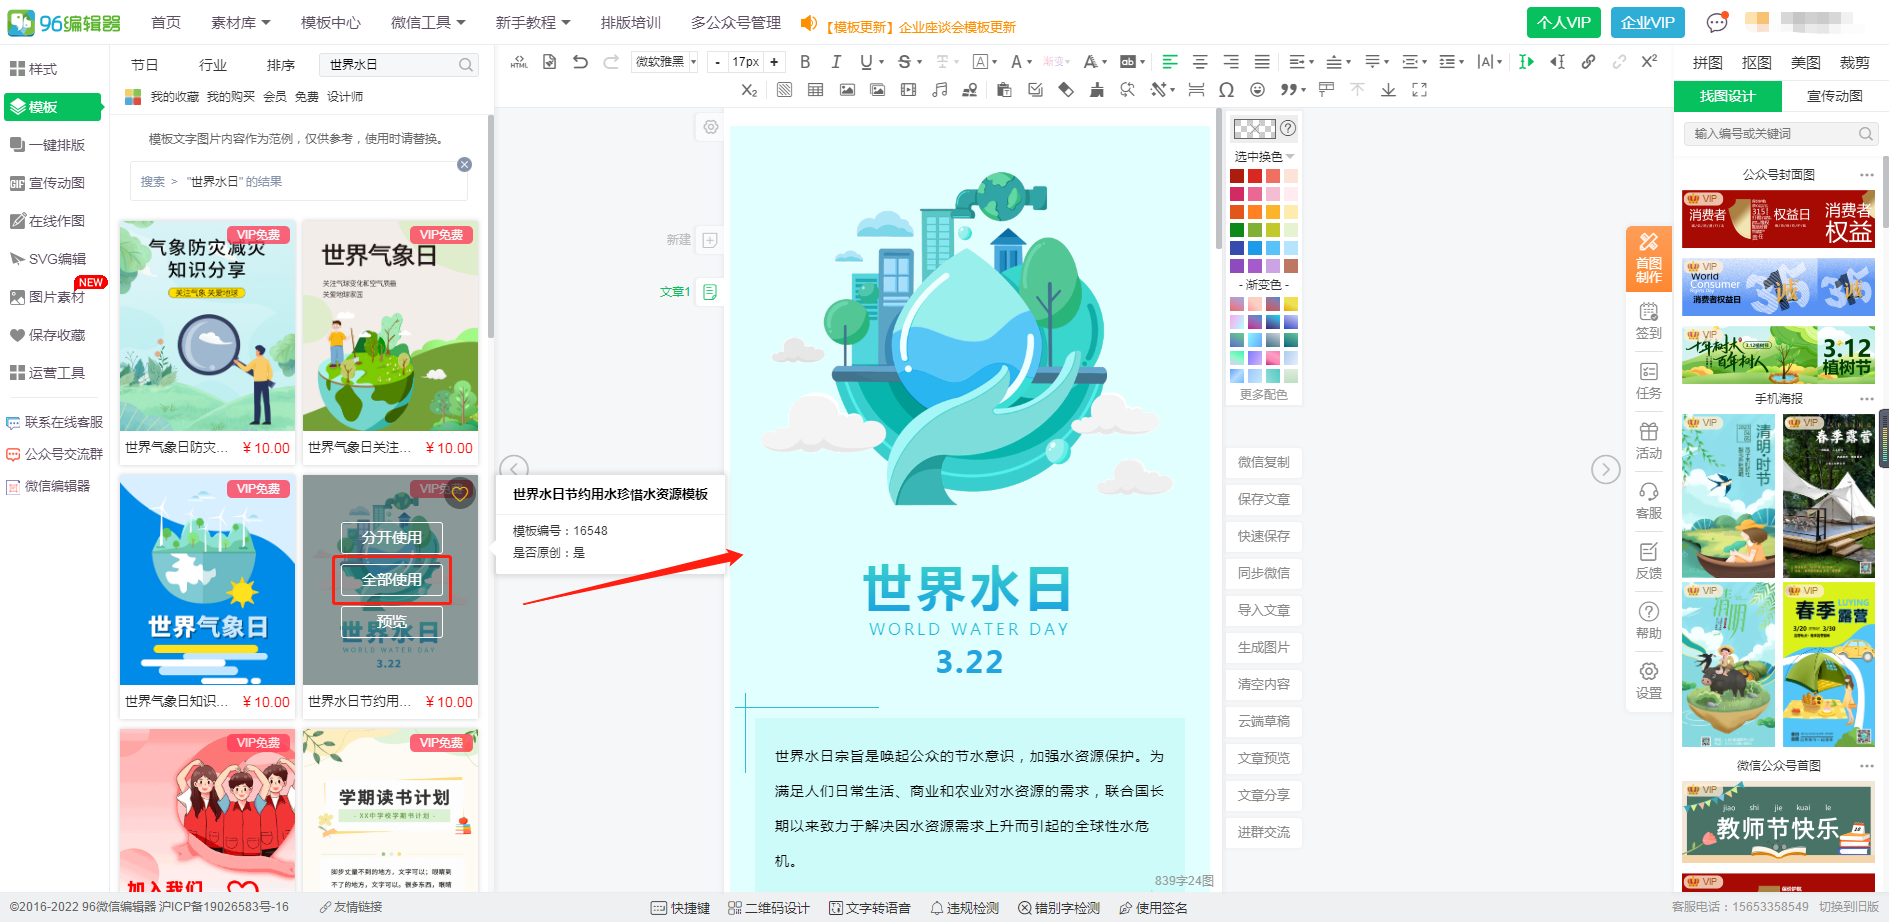Click the paste clipboard icon
The image size is (1889, 922).
click(x=1004, y=90)
